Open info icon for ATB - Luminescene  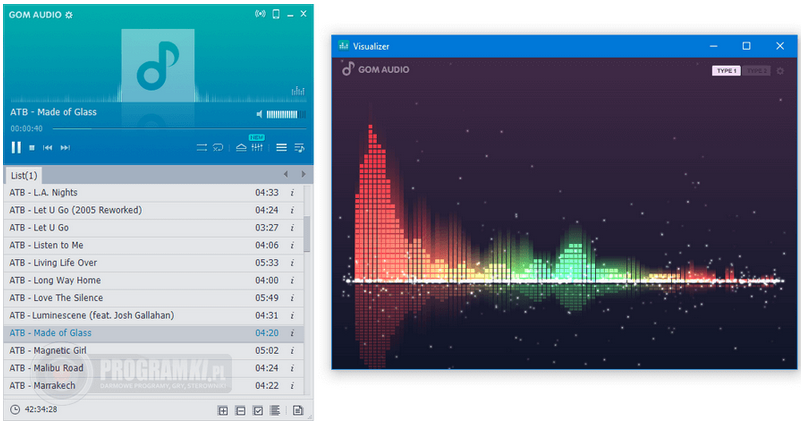(292, 315)
